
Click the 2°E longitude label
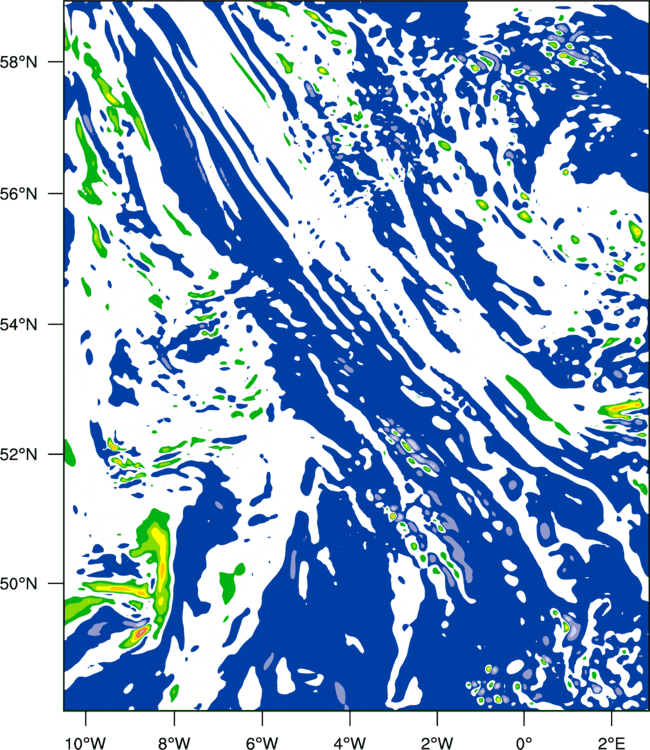pyautogui.click(x=612, y=742)
